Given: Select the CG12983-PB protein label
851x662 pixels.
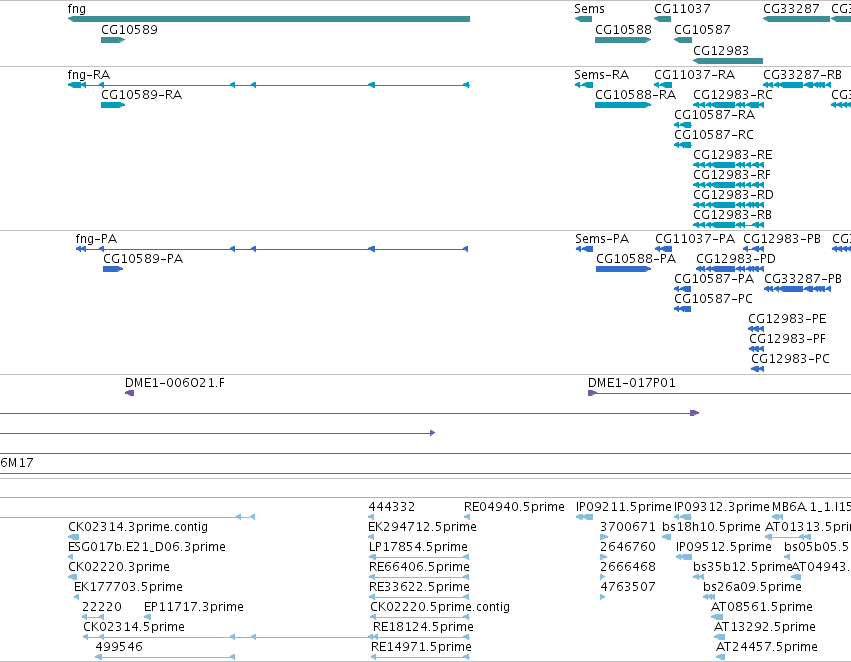Looking at the screenshot, I should coord(782,239).
